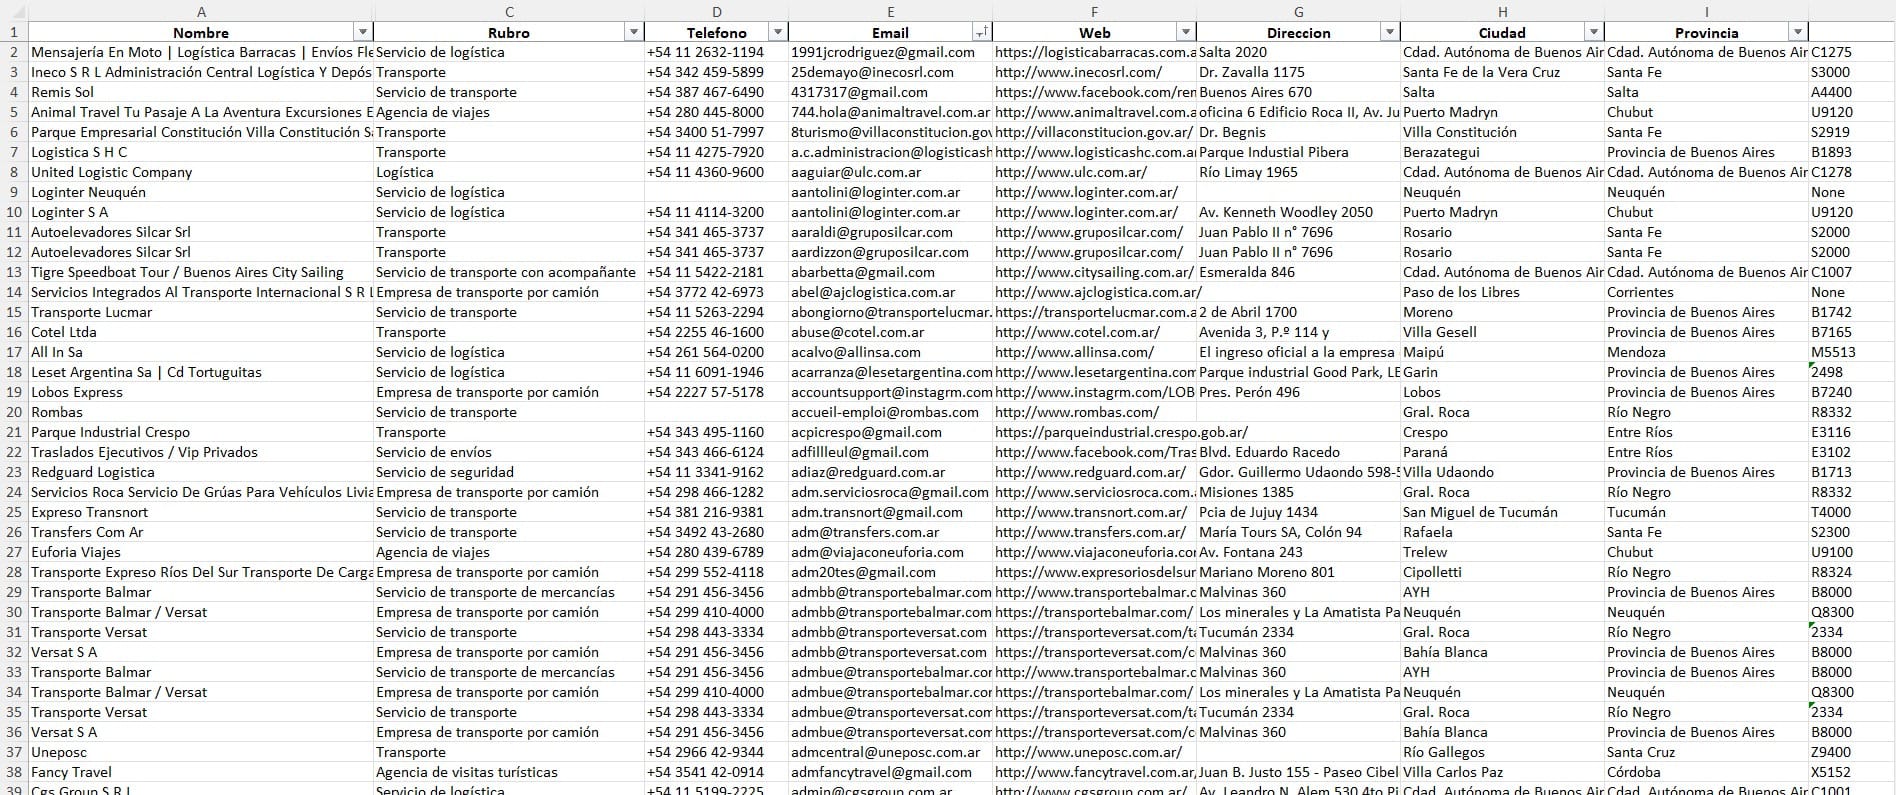
Task: Select the "Parque Industrial Crespo" cell
Action: [201, 432]
